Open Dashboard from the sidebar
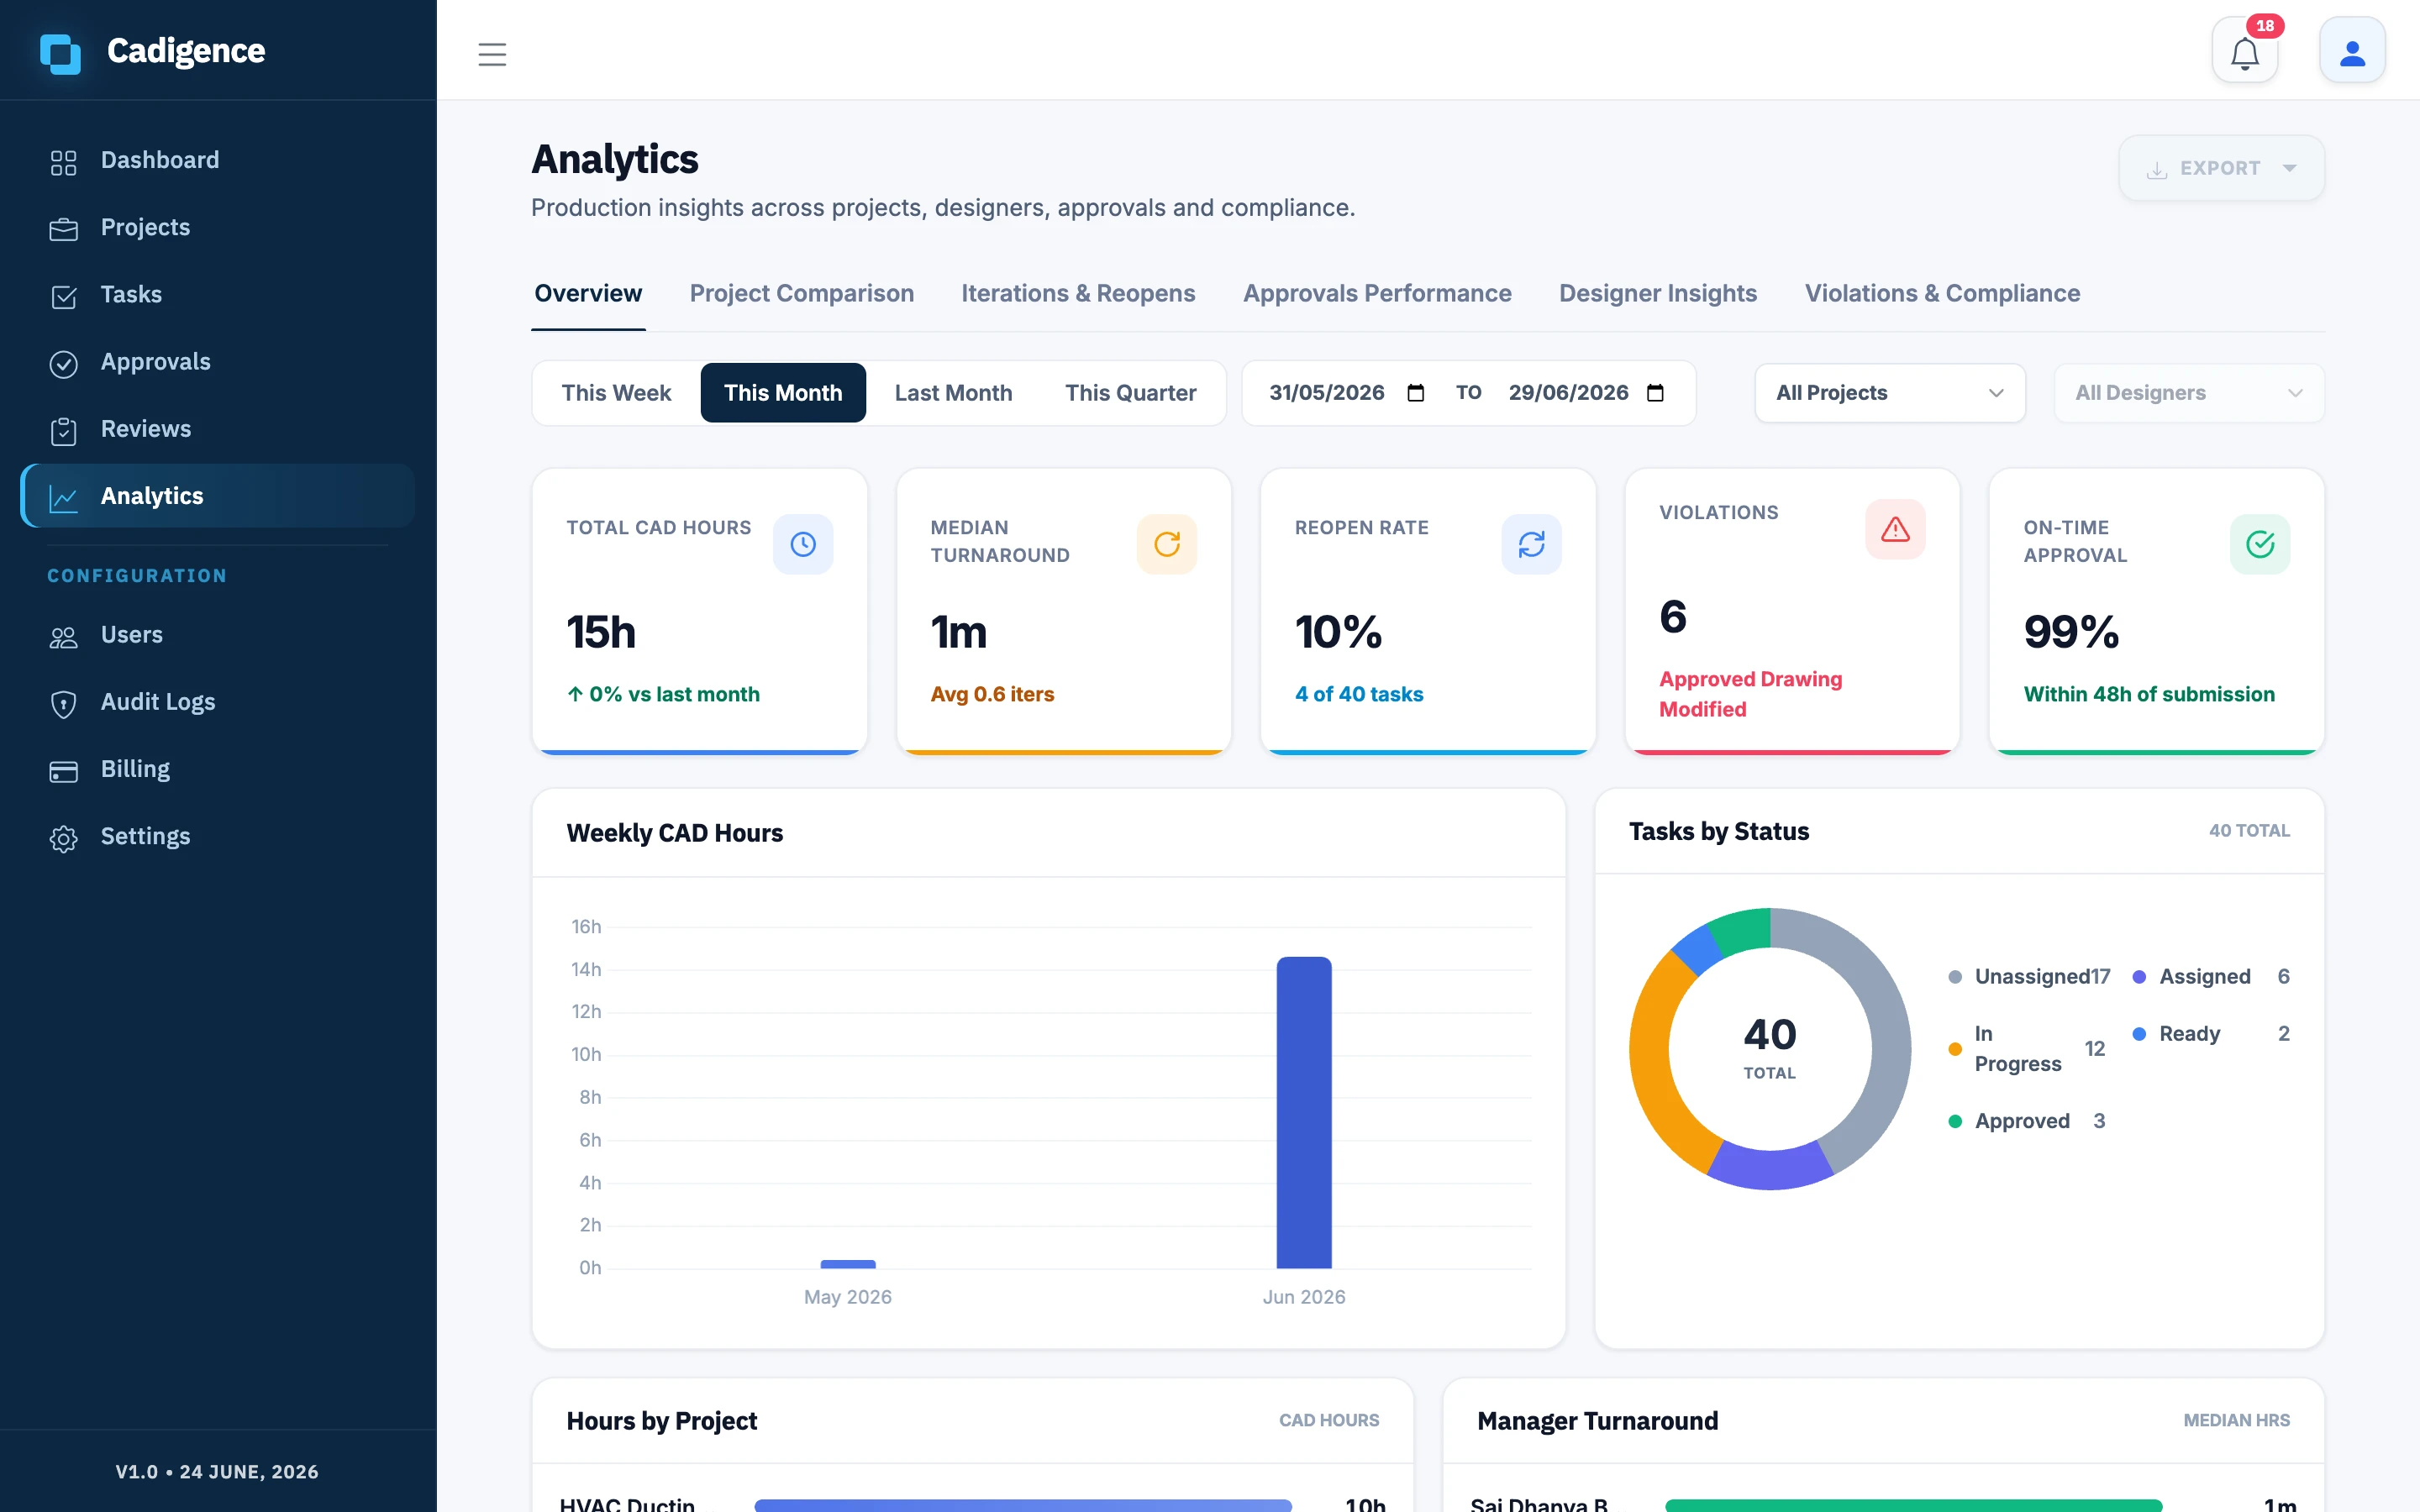Image resolution: width=2420 pixels, height=1512 pixels. (218, 160)
